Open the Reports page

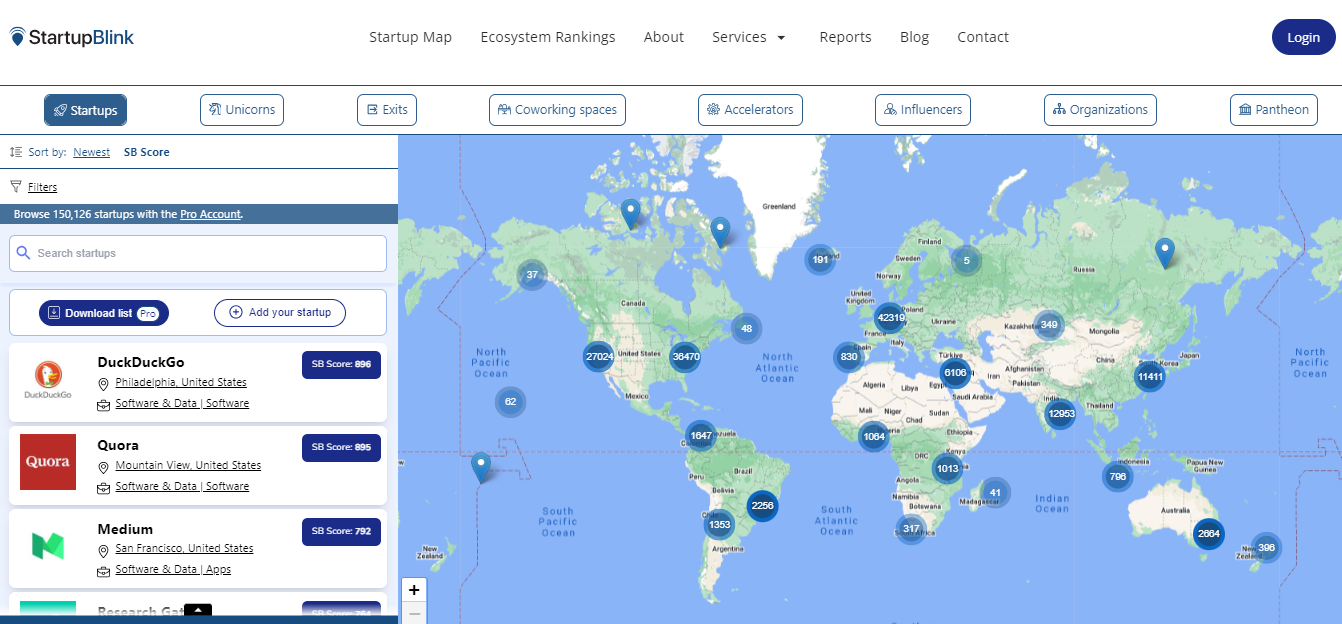(845, 37)
